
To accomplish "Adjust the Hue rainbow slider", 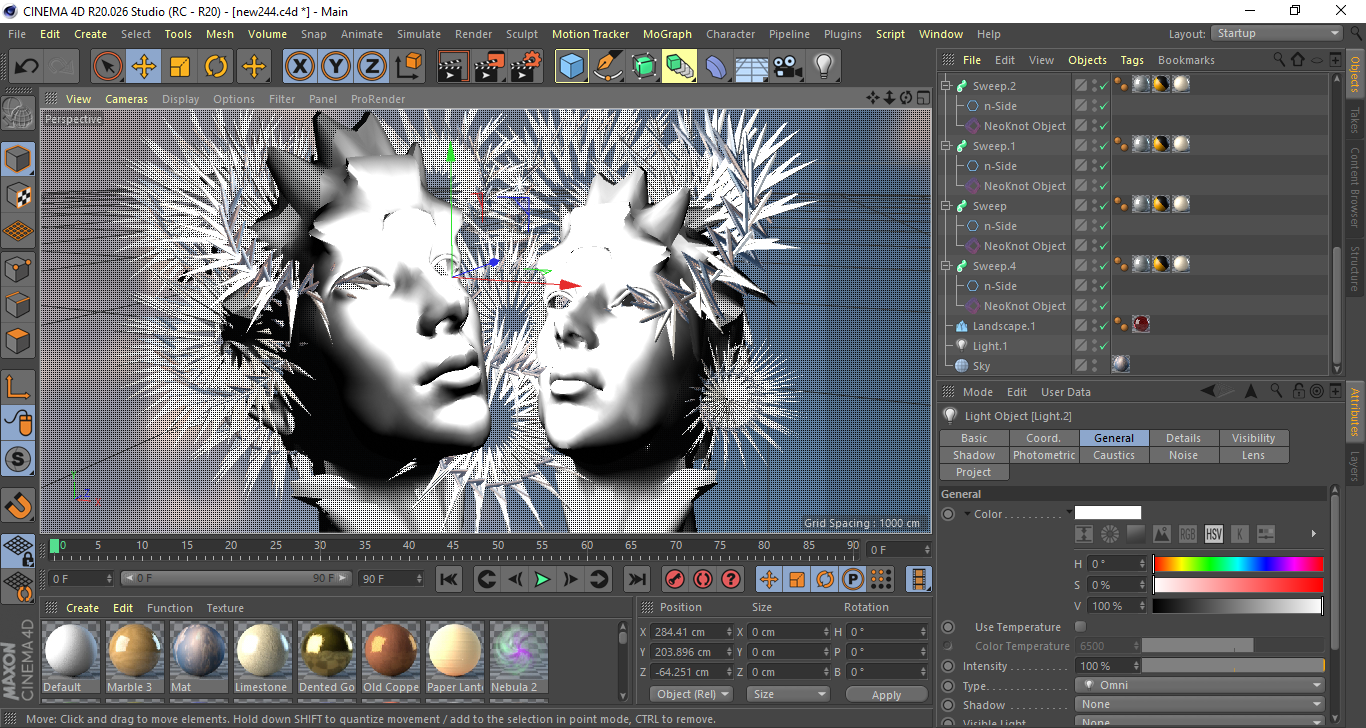I will [1239, 564].
